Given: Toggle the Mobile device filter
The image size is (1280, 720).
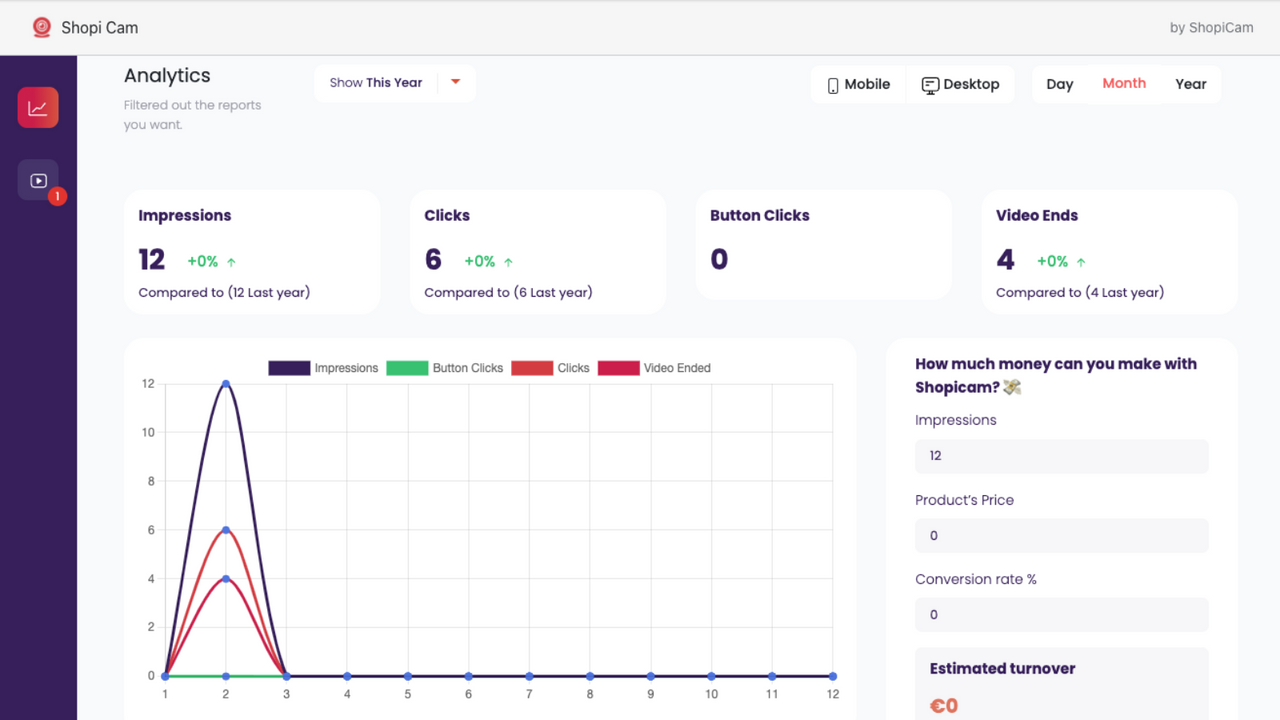Looking at the screenshot, I should [x=858, y=84].
